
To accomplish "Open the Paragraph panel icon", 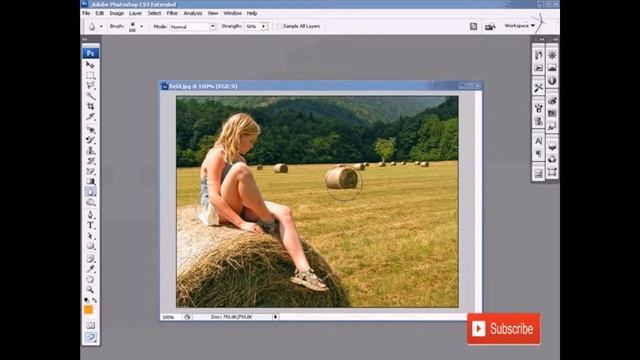I will (538, 154).
